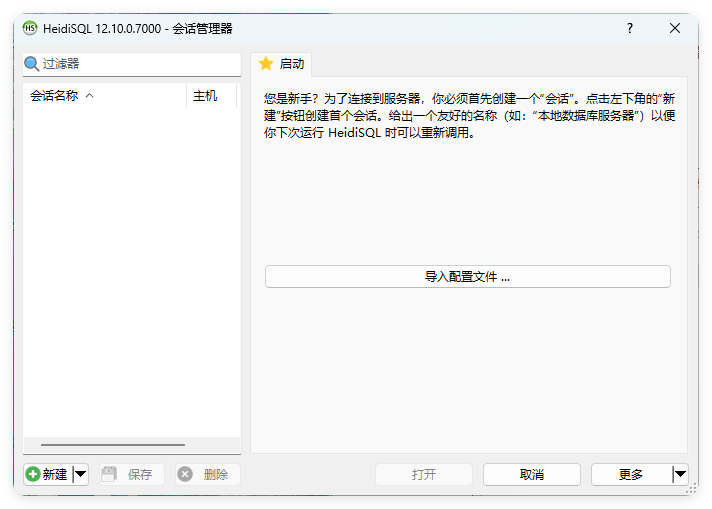Expand the dropdown arrow next to 新建
This screenshot has height=509, width=712.
coord(81,475)
